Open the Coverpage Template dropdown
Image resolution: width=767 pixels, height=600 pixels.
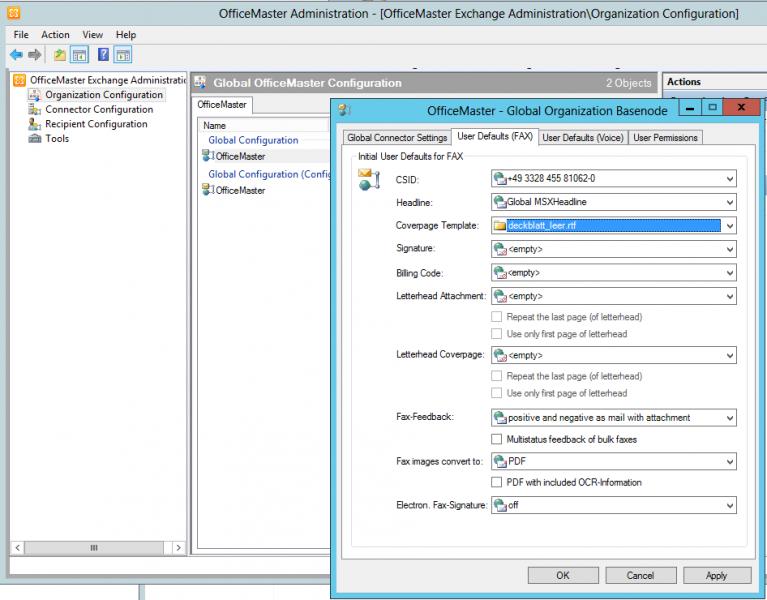[729, 226]
